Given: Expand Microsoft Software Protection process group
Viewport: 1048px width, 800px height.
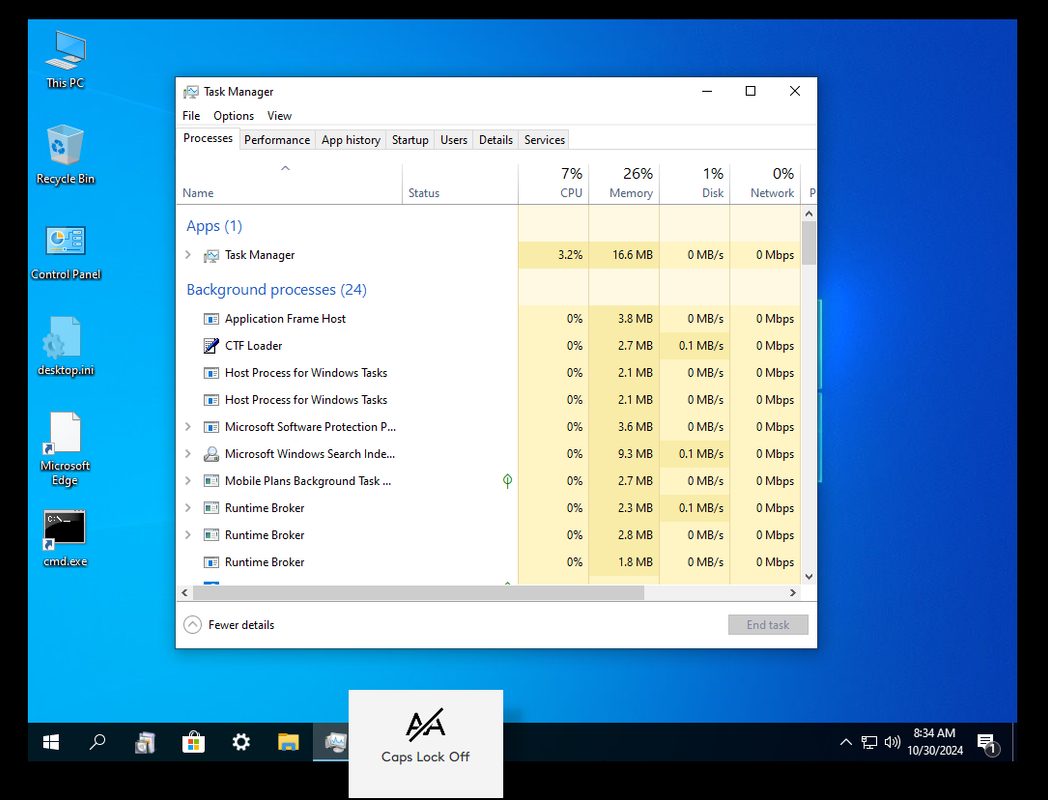Looking at the screenshot, I should [x=188, y=426].
